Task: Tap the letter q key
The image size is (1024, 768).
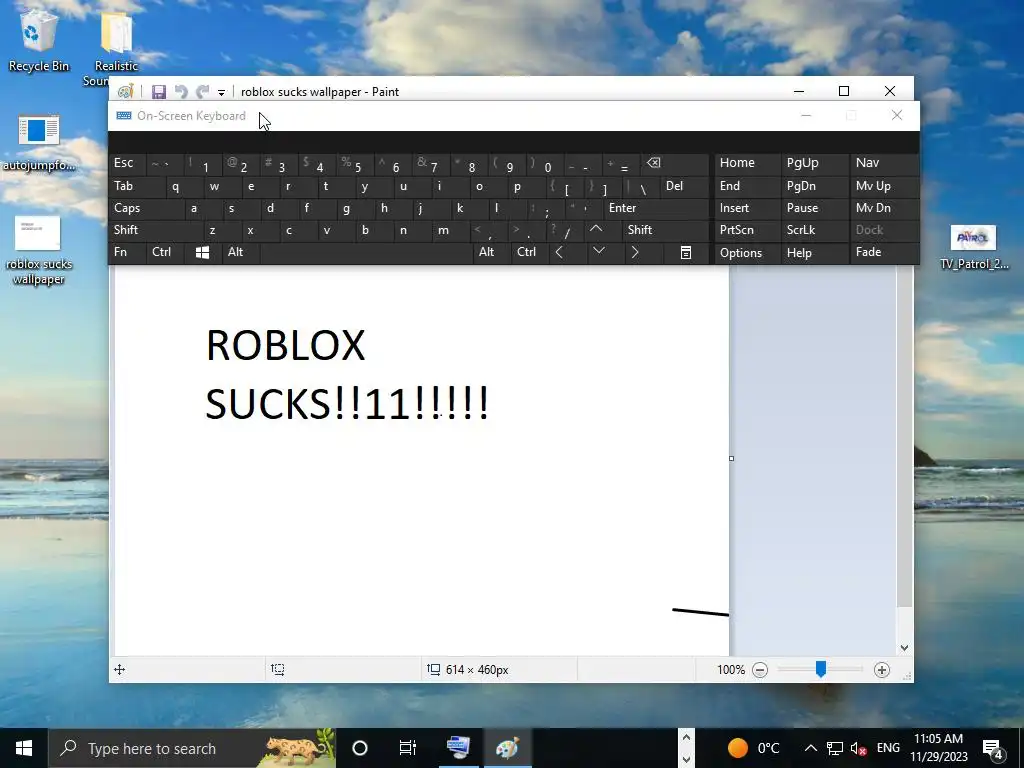Action: point(185,186)
